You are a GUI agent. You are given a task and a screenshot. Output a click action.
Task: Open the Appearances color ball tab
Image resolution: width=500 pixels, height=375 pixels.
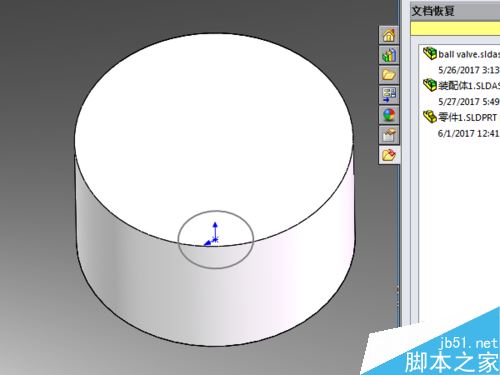pyautogui.click(x=389, y=115)
